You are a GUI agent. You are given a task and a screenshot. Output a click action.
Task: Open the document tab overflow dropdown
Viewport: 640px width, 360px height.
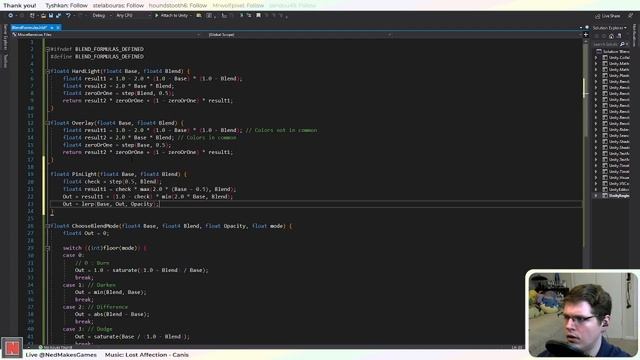(580, 28)
